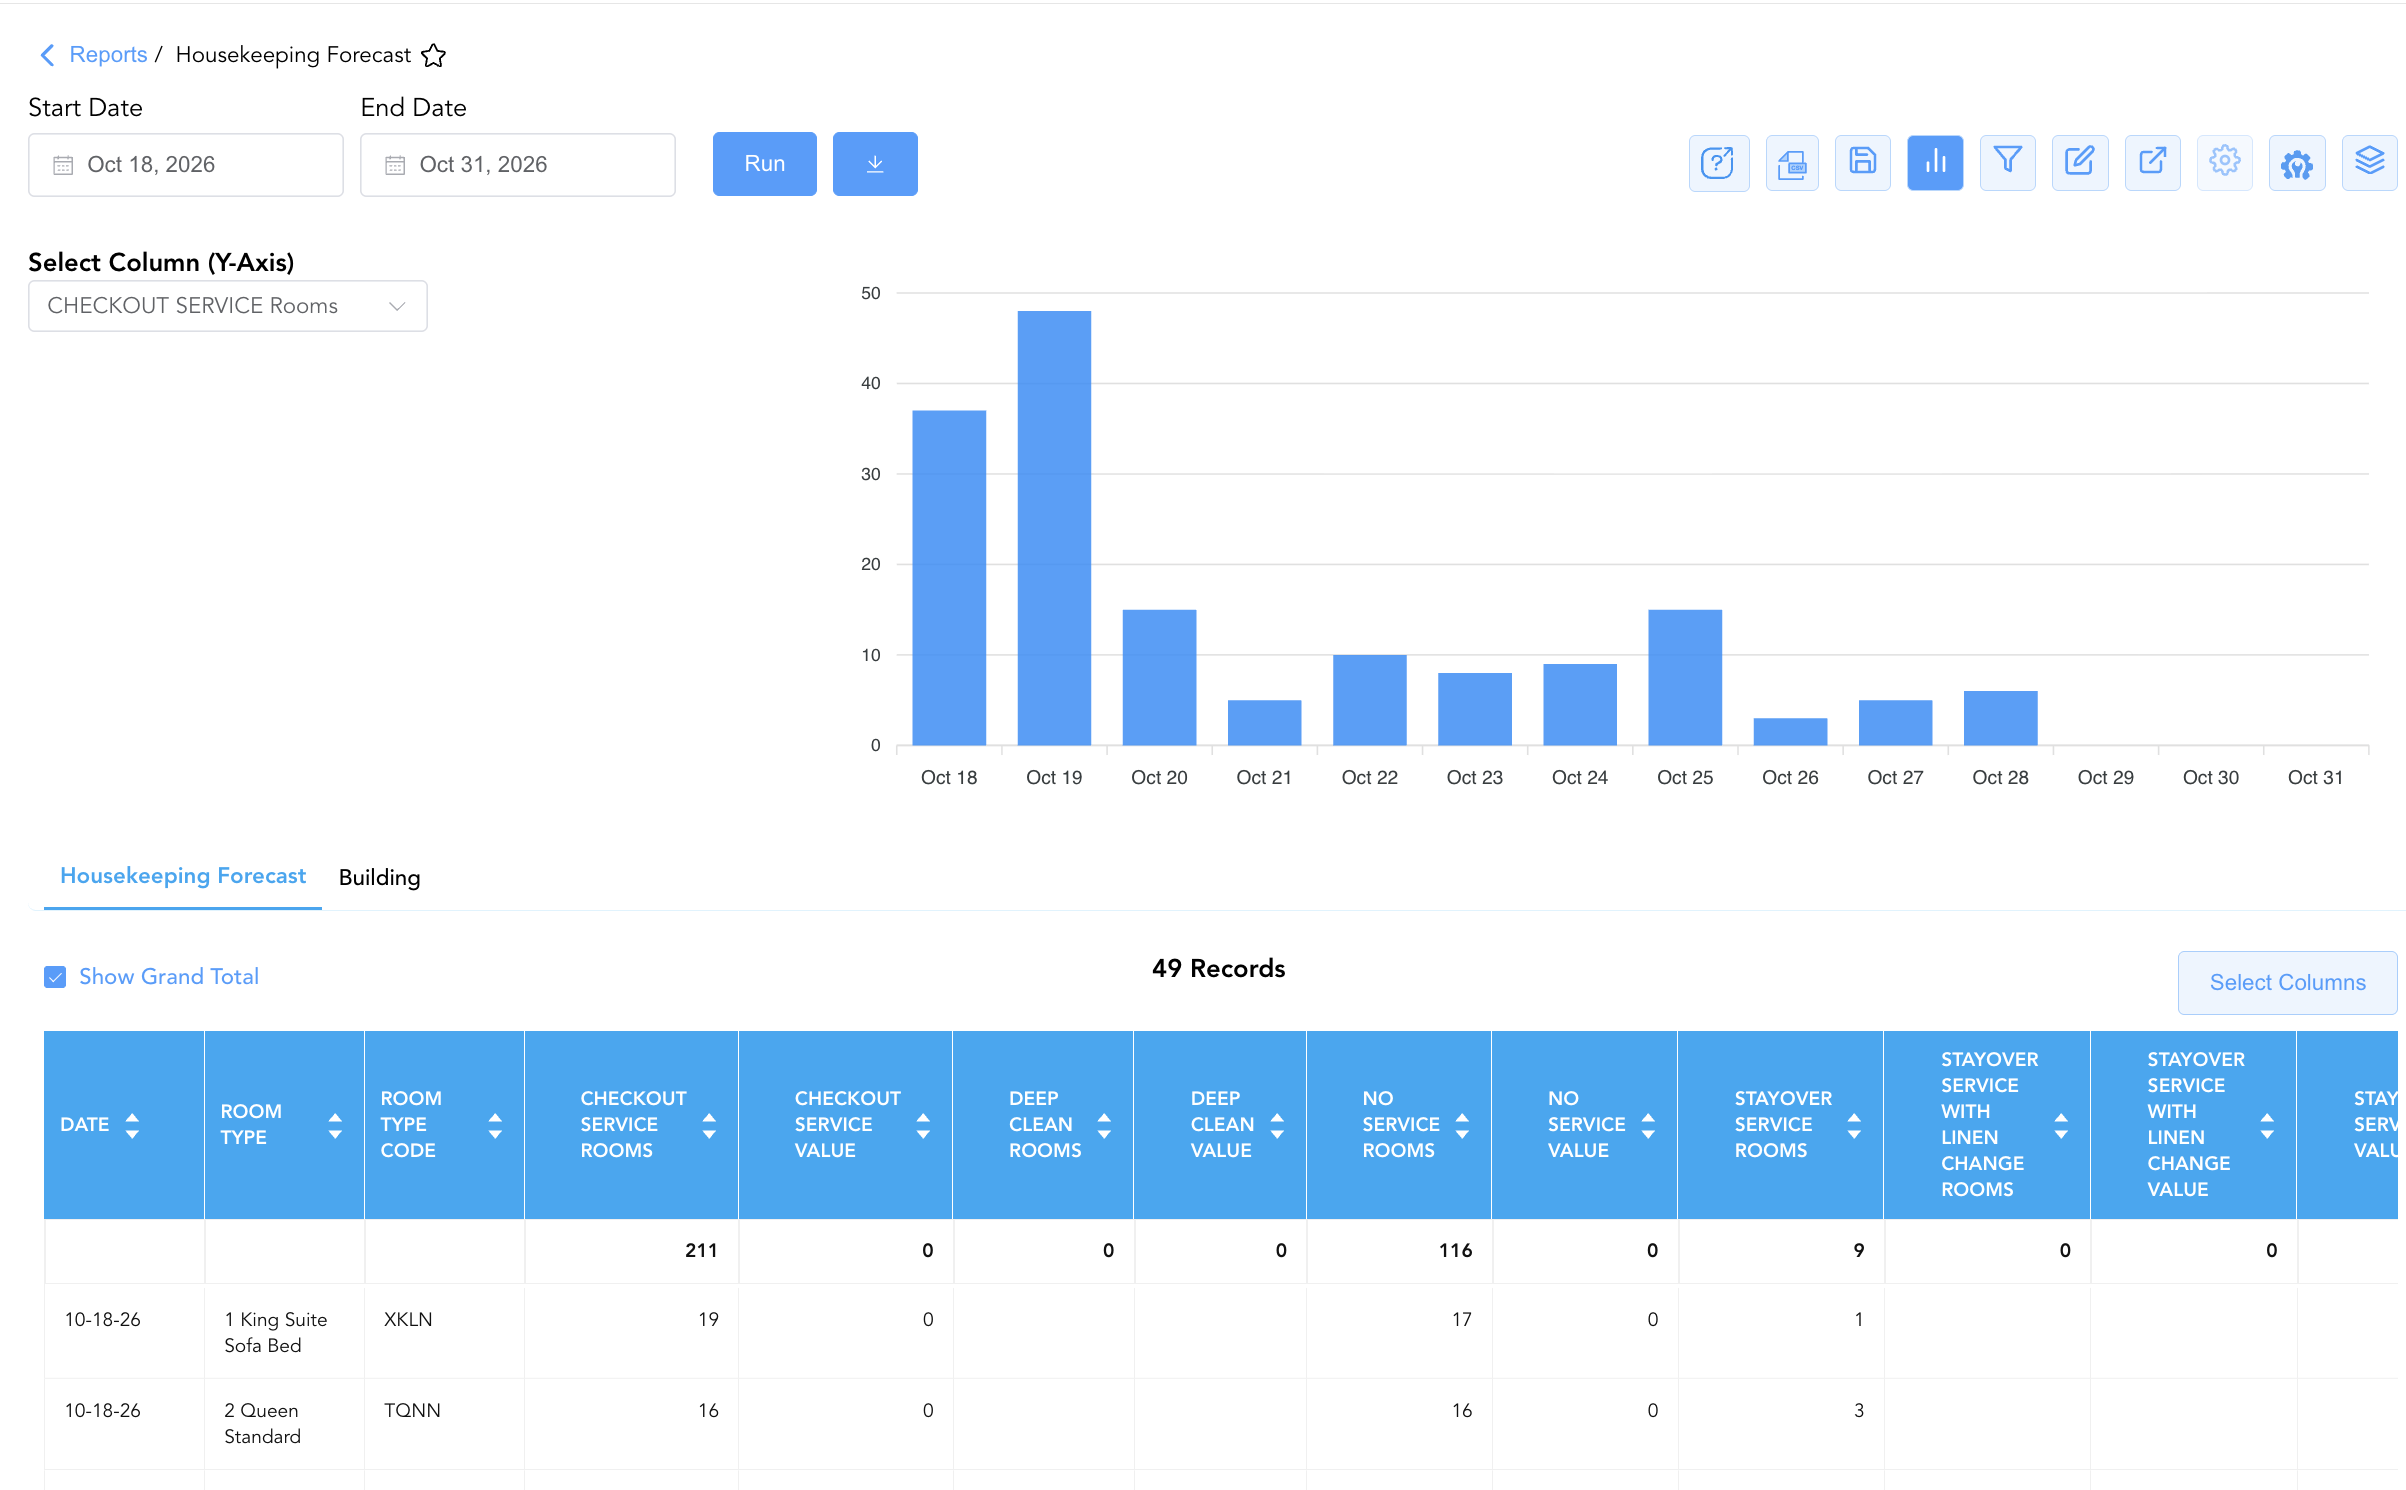Toggle the bar chart view icon
The width and height of the screenshot is (2406, 1490).
point(1935,163)
